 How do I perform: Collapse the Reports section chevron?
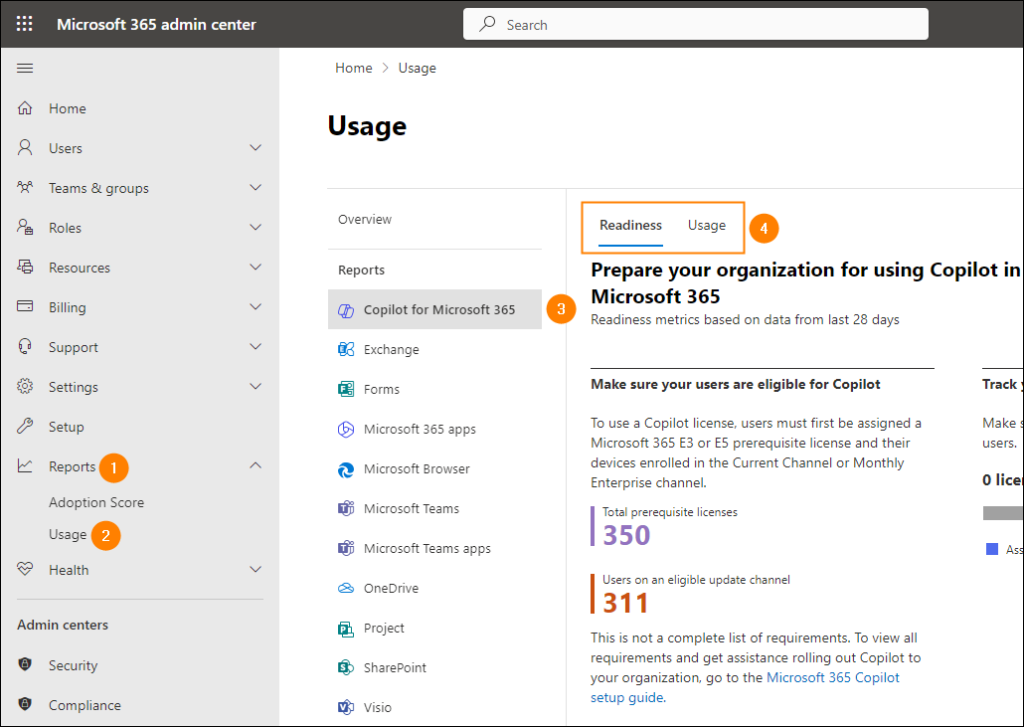[x=255, y=466]
